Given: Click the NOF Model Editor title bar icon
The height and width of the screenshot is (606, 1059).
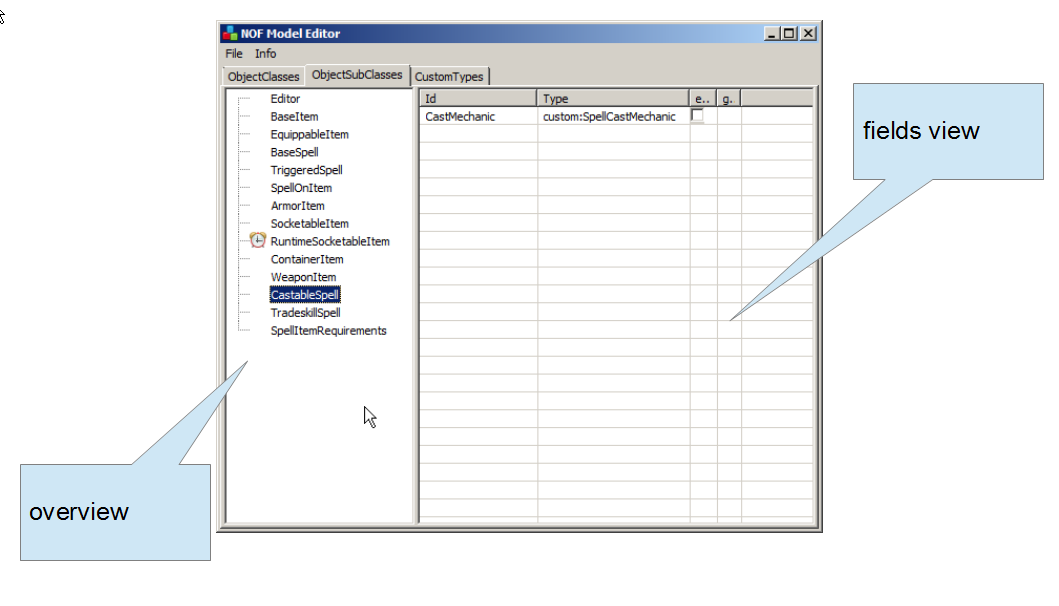Looking at the screenshot, I should [229, 33].
